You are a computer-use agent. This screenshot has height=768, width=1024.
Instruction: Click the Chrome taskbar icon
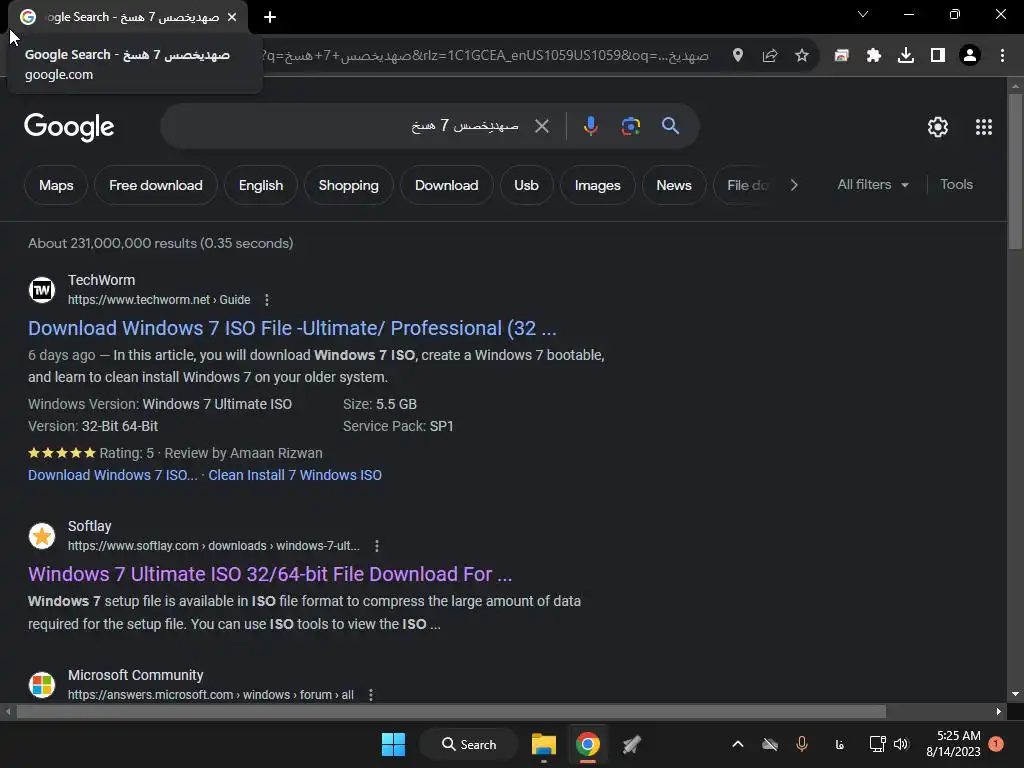click(x=588, y=744)
